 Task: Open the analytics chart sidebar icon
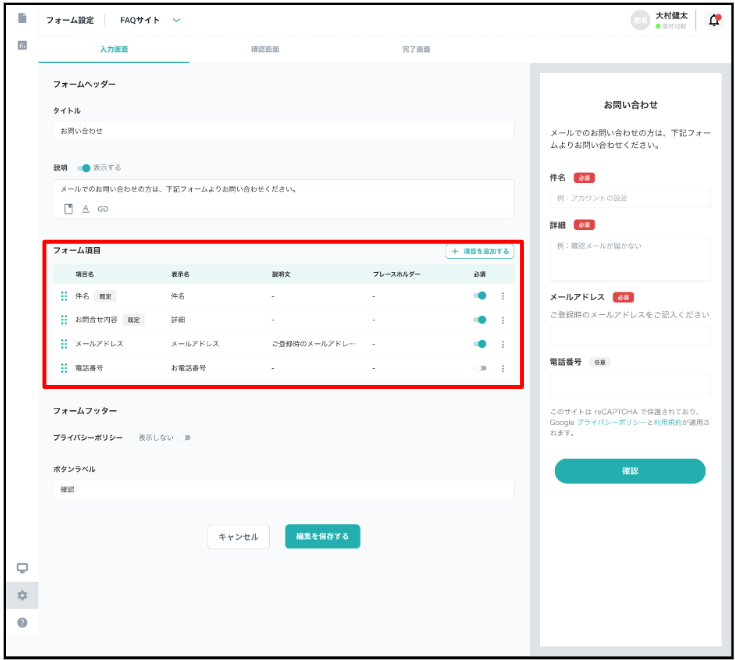22,45
